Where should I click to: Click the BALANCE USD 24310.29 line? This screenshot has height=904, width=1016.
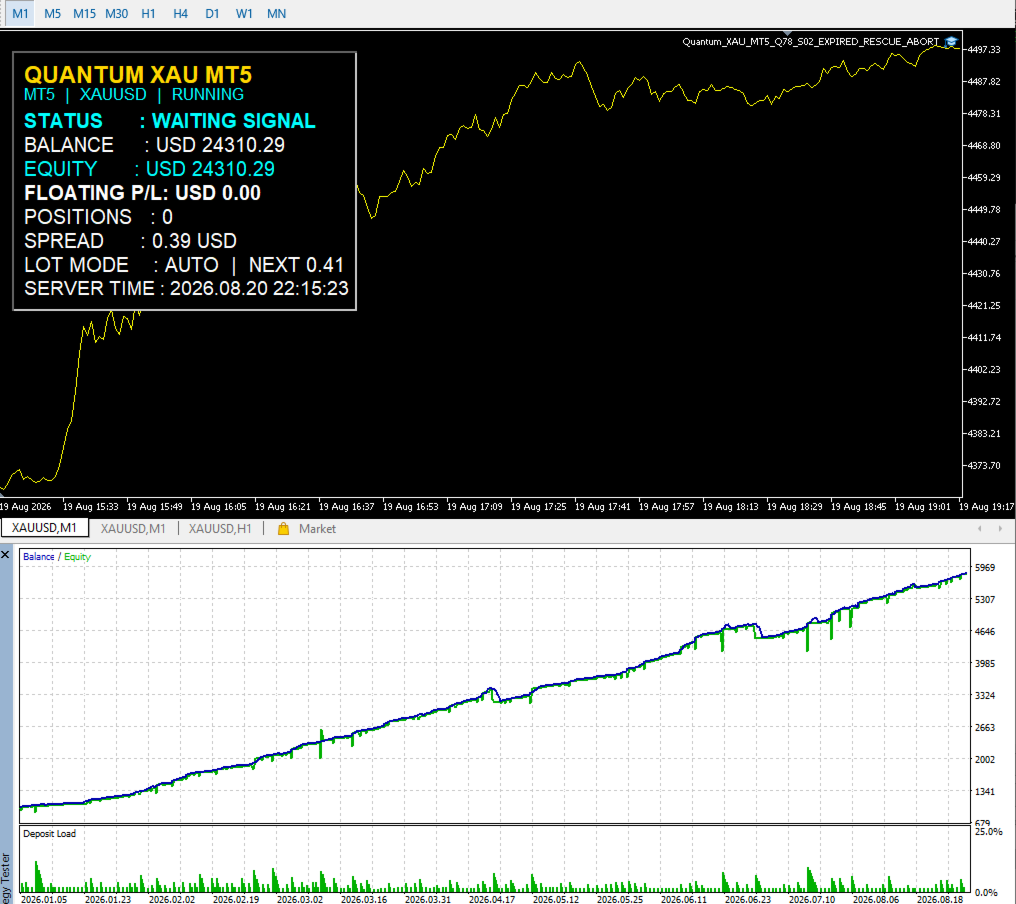[154, 145]
